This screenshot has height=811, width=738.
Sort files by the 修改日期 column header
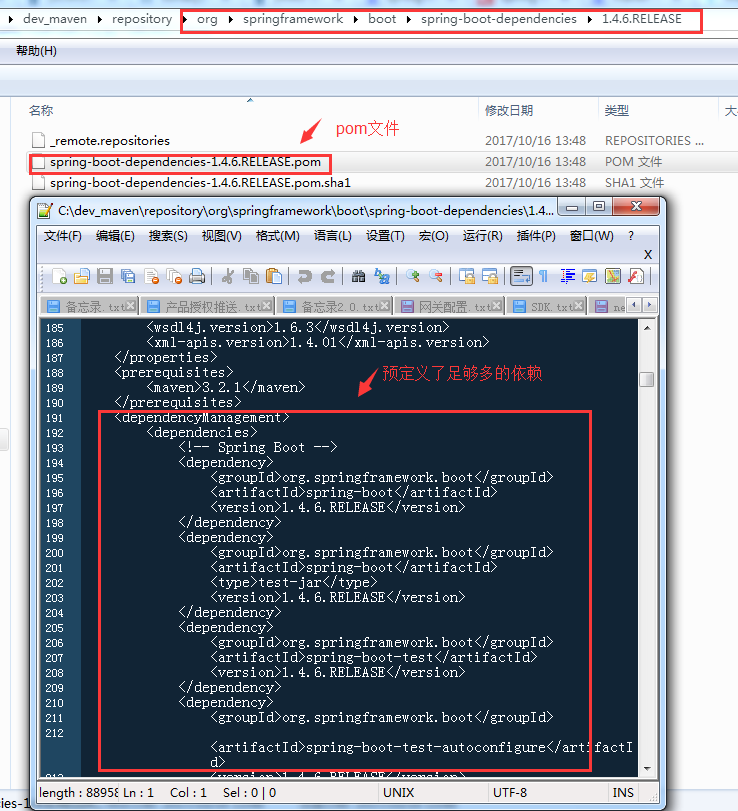point(509,111)
